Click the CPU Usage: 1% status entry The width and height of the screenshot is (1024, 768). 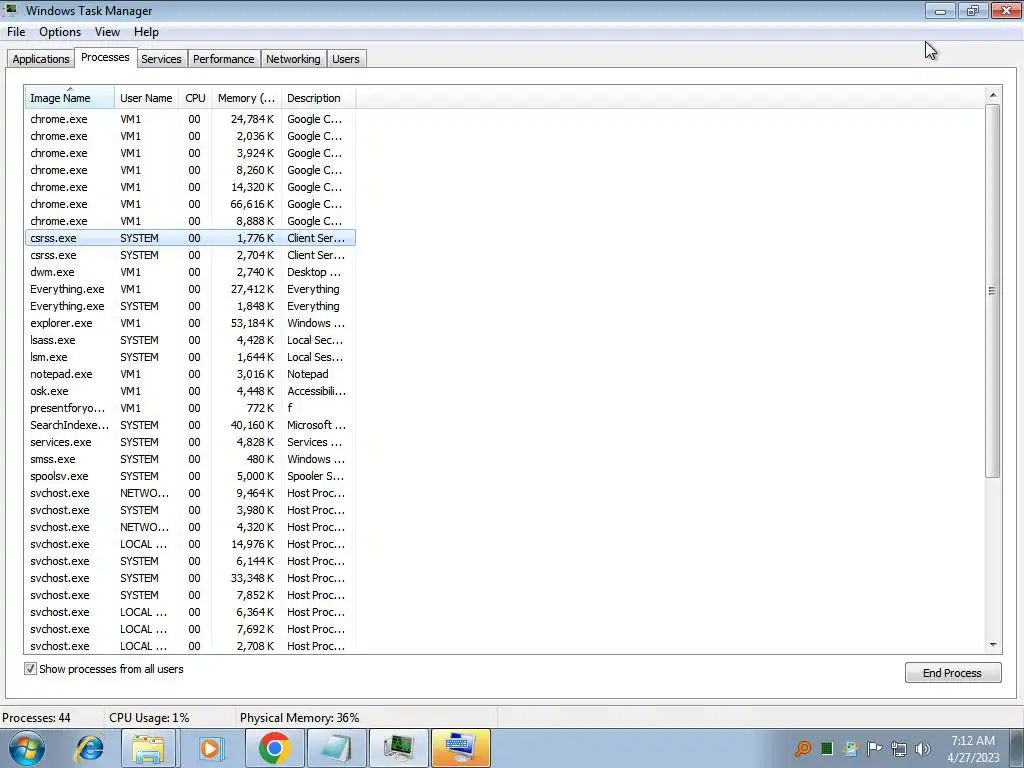pyautogui.click(x=150, y=718)
